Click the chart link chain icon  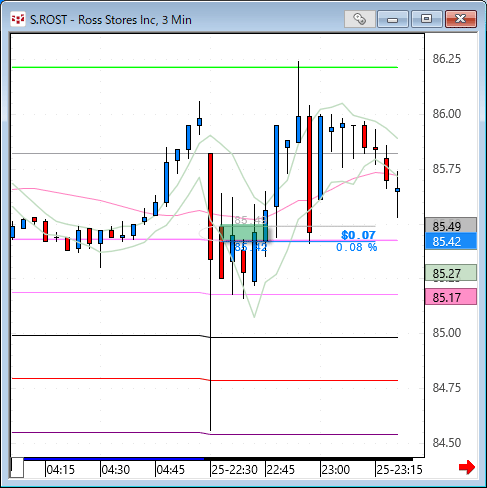tap(360, 19)
